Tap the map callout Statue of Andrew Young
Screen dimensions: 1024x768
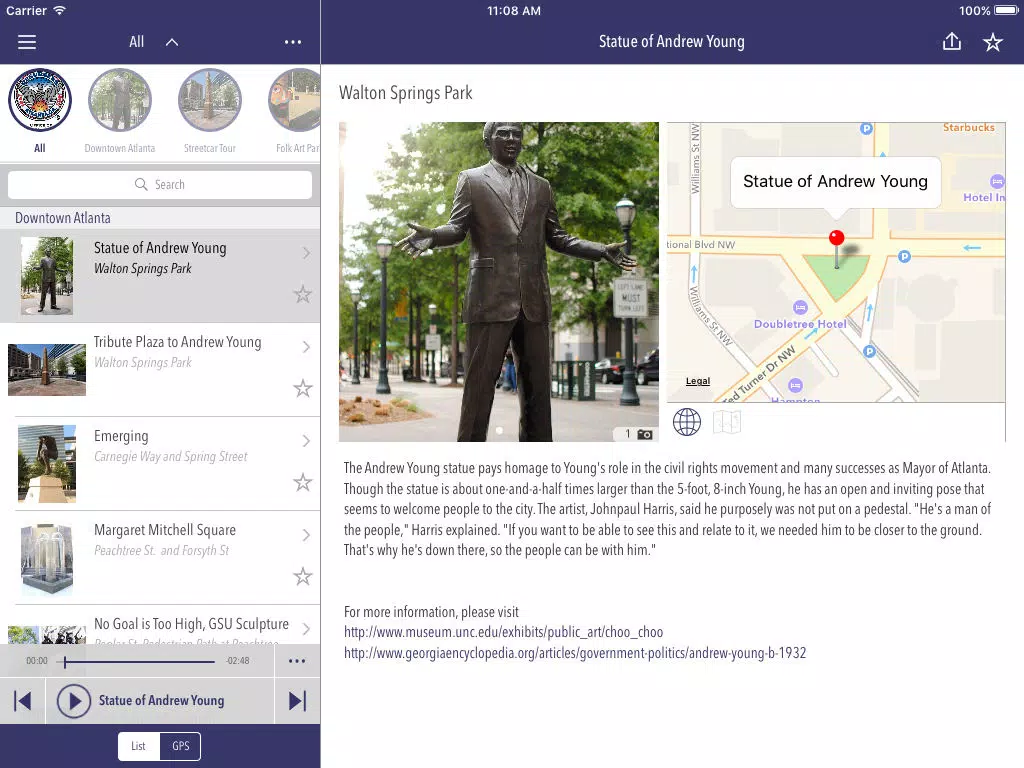[x=835, y=182]
